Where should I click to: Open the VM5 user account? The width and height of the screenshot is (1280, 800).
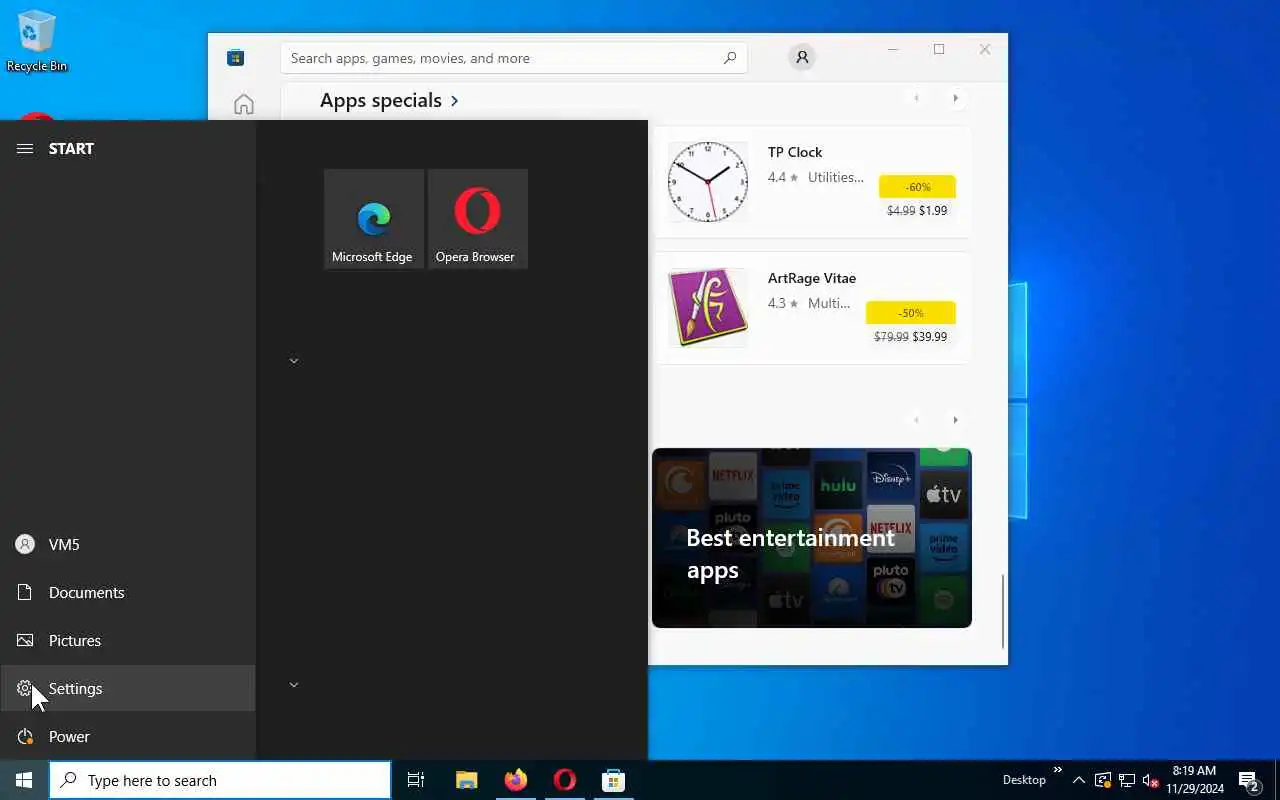click(x=128, y=544)
